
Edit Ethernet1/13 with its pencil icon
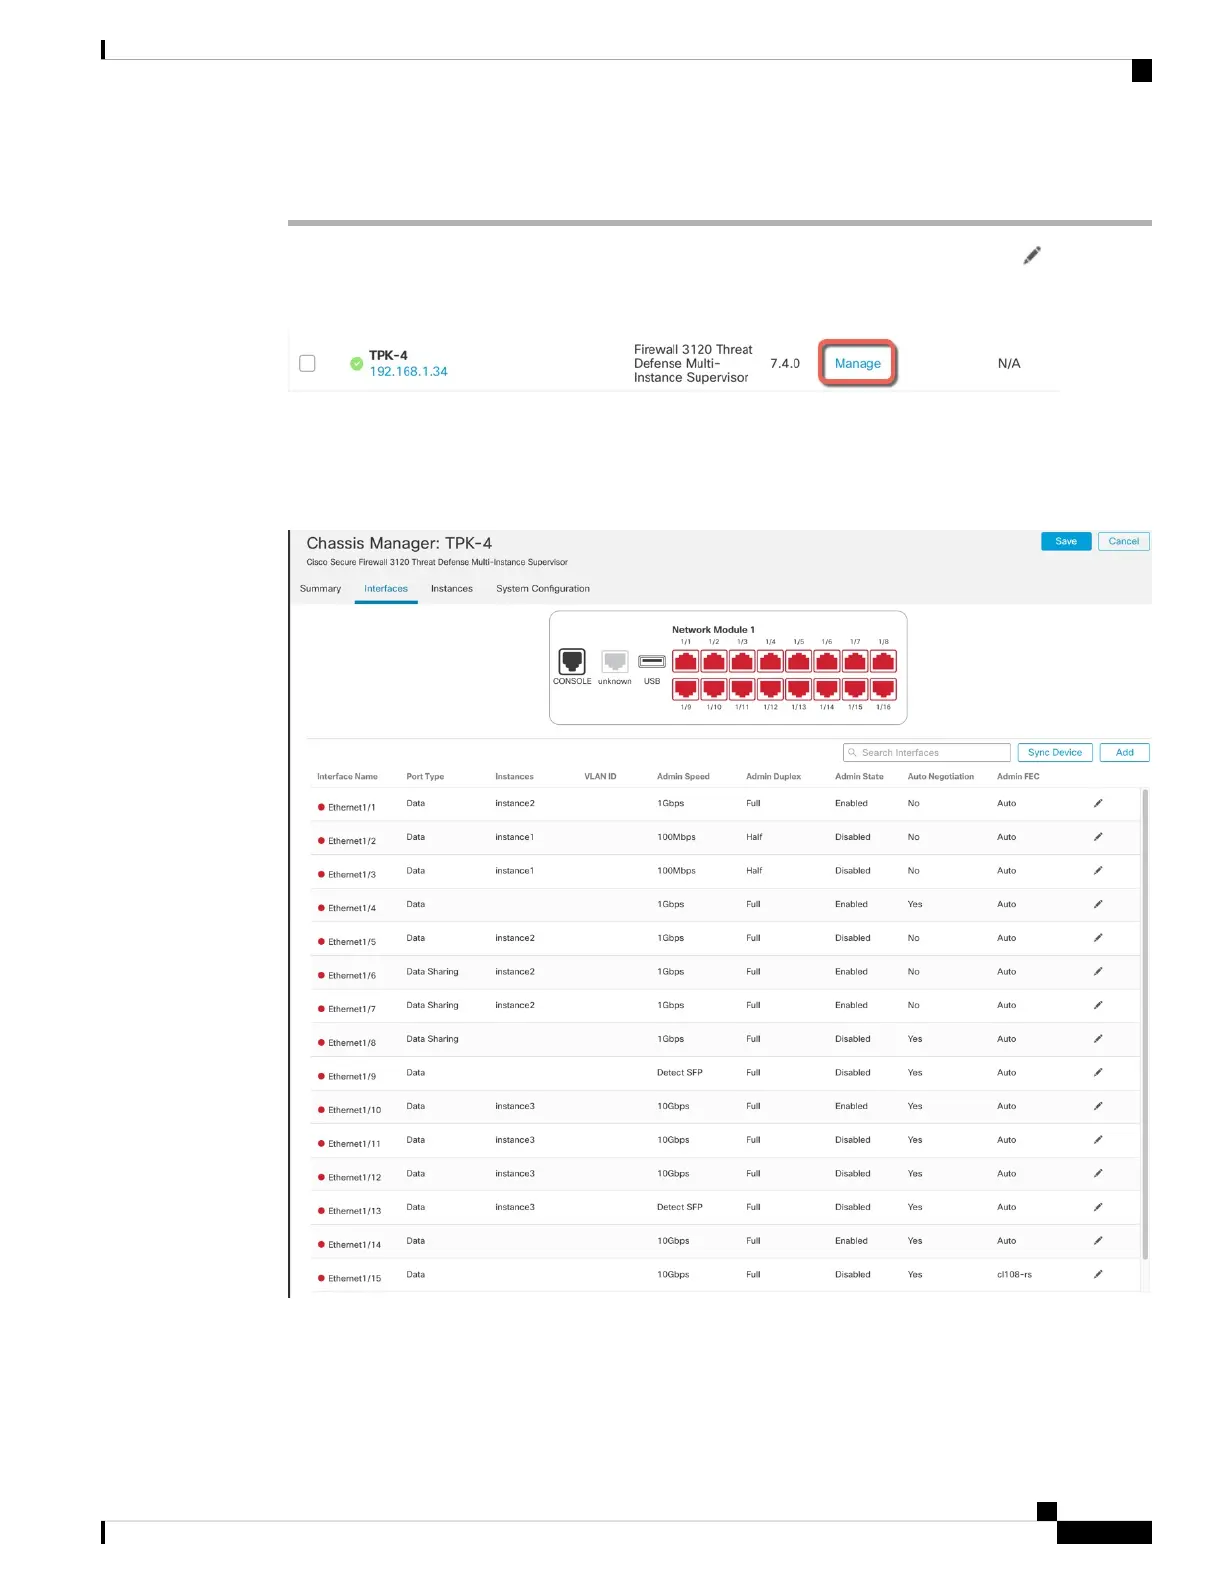tap(1098, 1207)
